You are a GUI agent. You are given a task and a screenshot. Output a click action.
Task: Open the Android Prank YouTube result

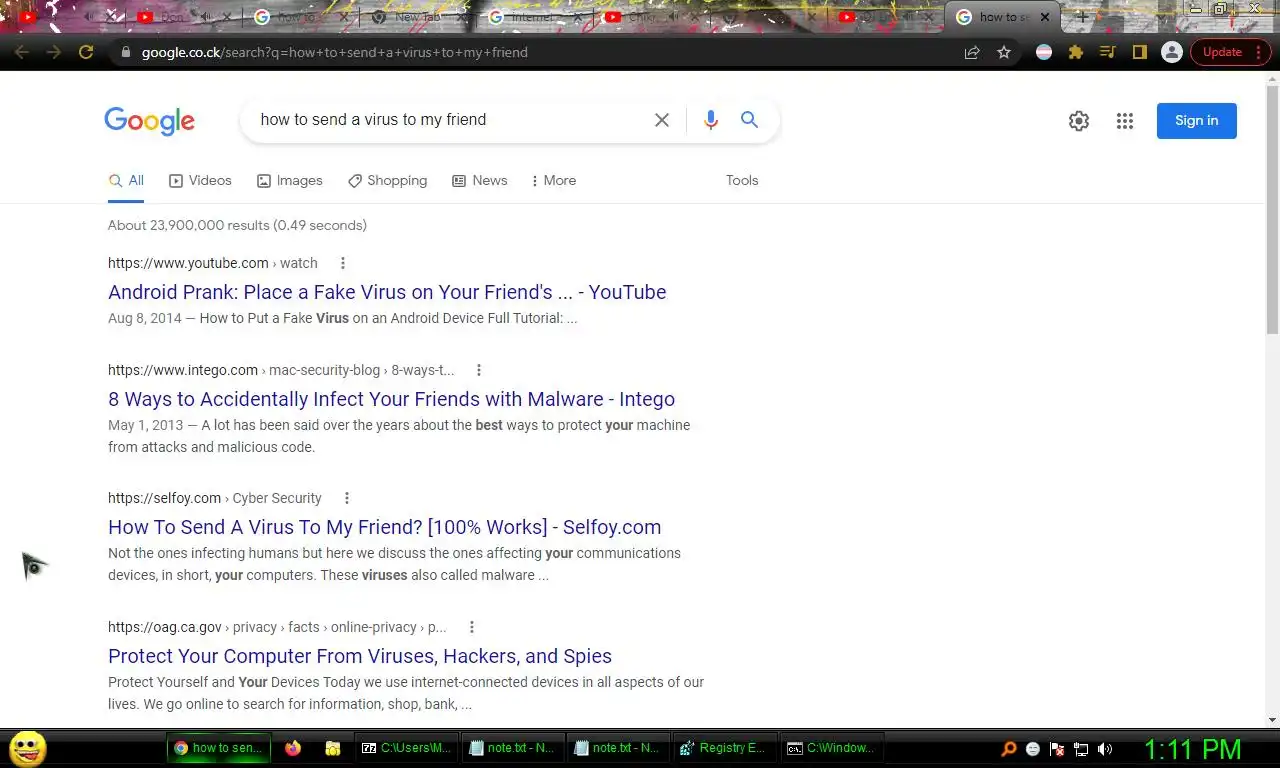(x=387, y=292)
